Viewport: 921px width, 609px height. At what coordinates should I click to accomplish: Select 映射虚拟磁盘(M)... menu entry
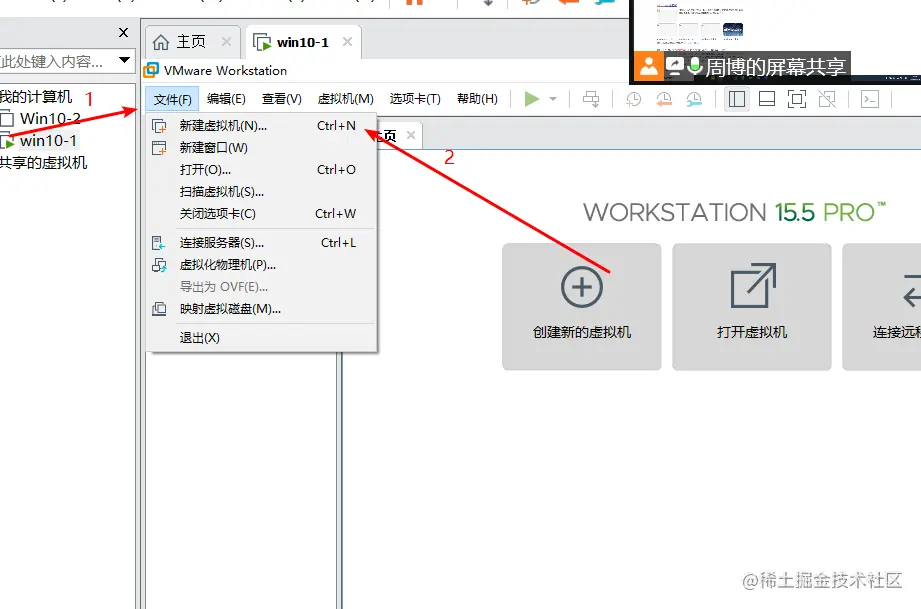(261, 309)
